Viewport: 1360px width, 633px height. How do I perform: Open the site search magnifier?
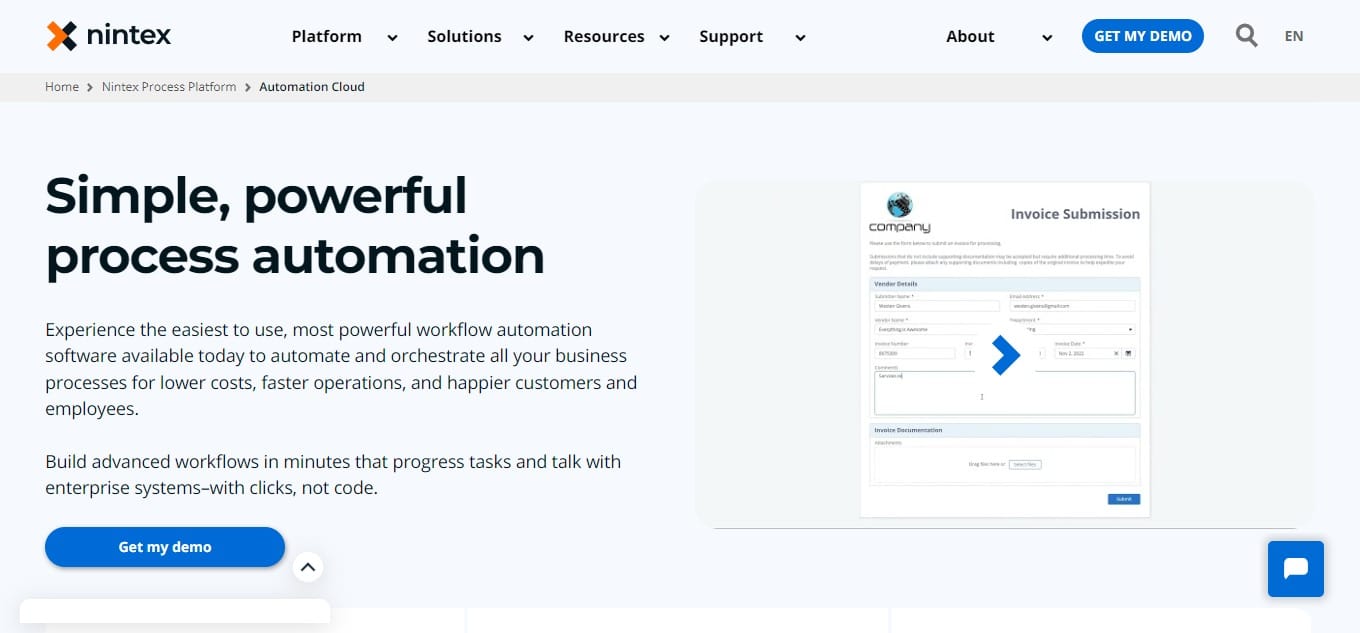click(x=1246, y=35)
